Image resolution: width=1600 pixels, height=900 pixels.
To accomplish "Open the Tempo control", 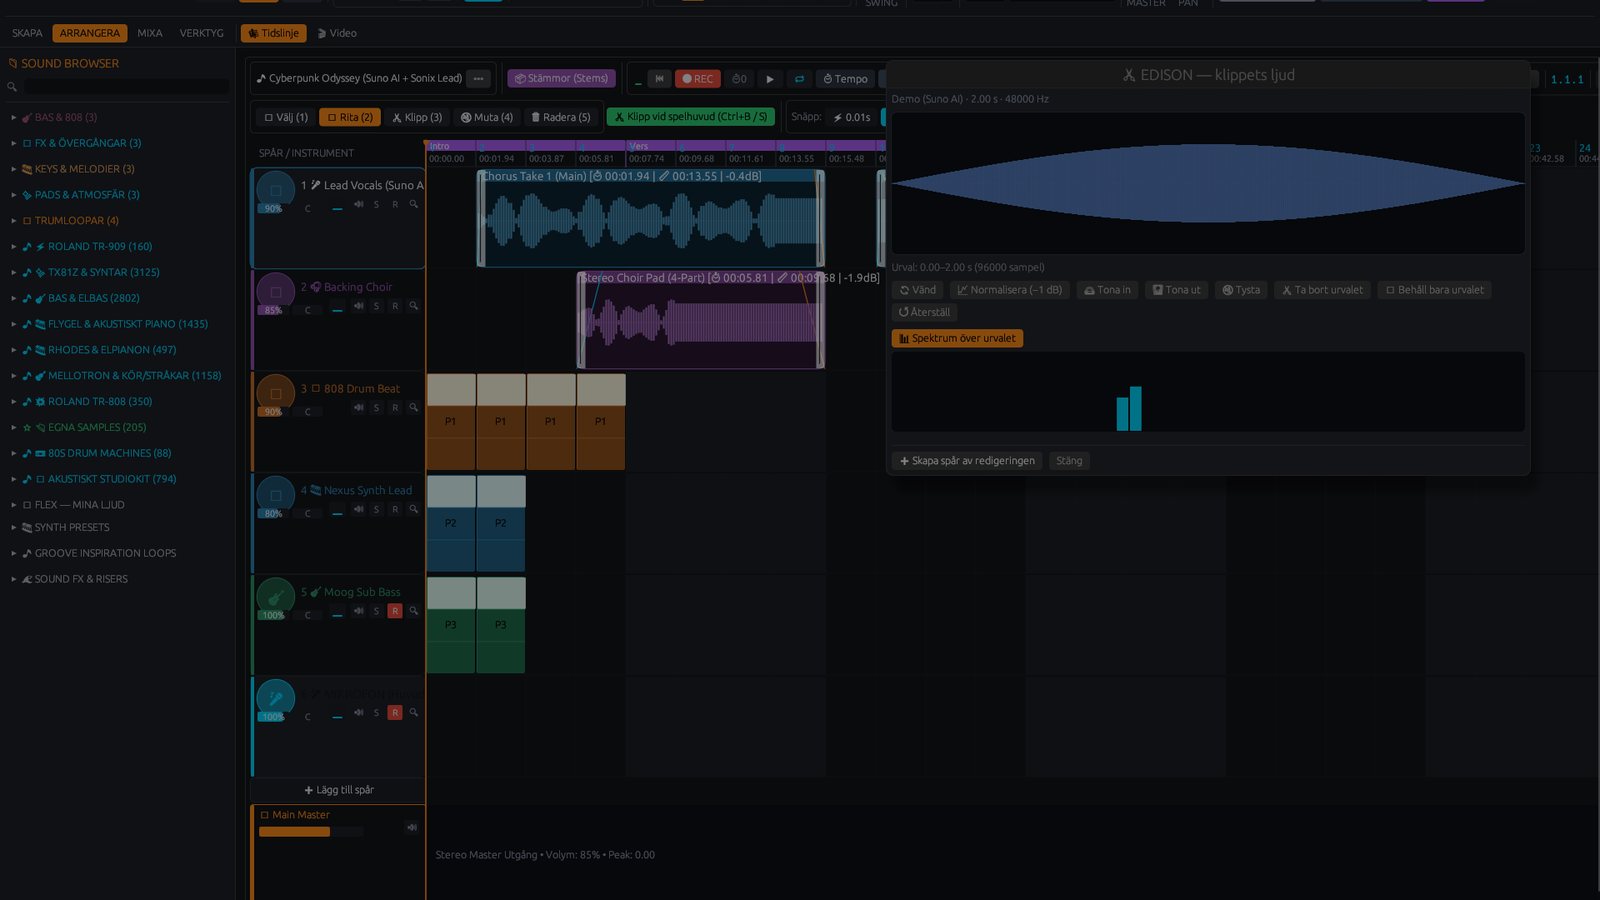I will pyautogui.click(x=846, y=79).
